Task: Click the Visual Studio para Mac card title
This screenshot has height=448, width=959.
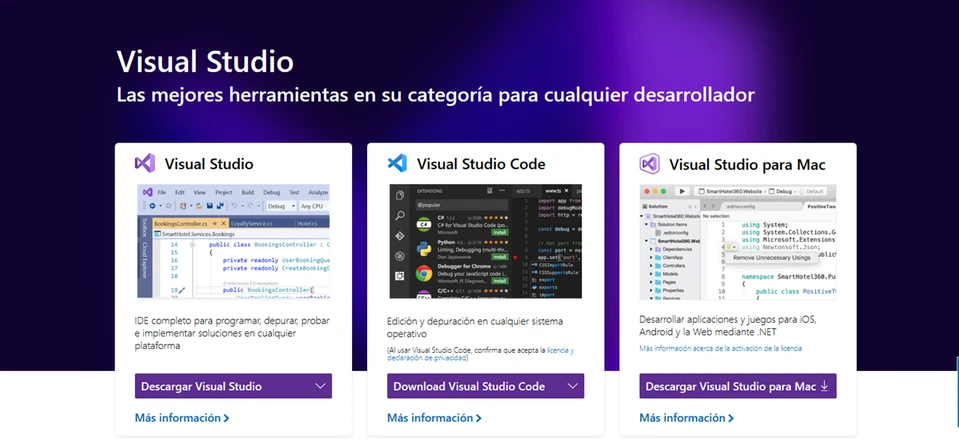Action: click(x=747, y=165)
